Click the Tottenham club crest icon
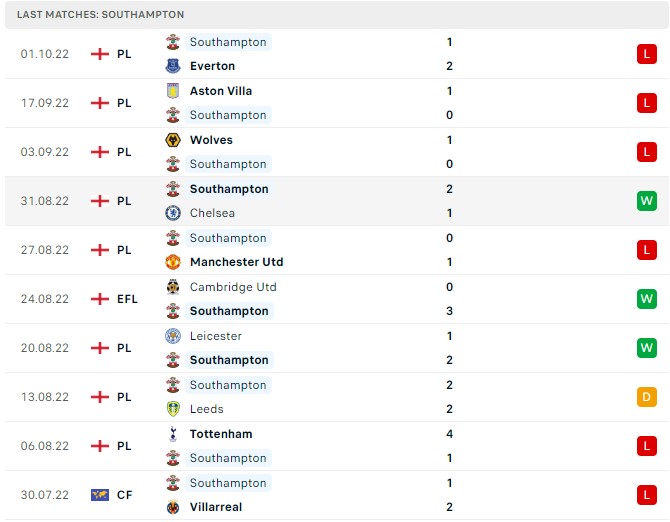Screen dimensions: 670x522 click(173, 434)
